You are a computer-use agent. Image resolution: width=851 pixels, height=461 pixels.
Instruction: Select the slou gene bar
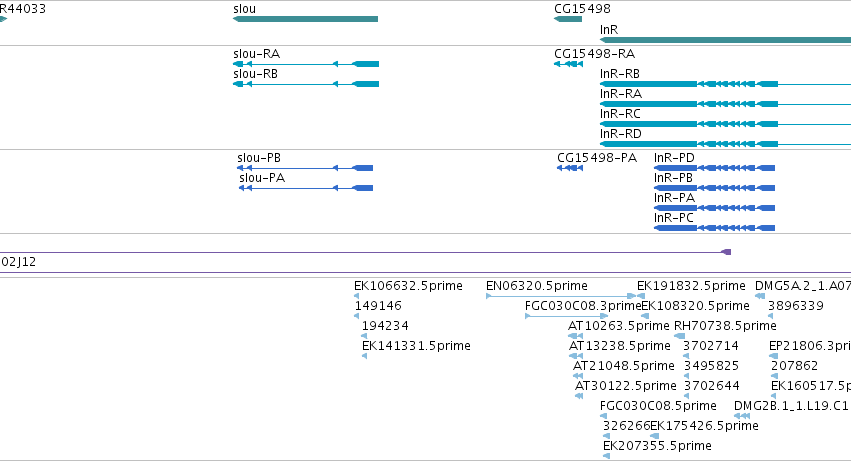[306, 19]
